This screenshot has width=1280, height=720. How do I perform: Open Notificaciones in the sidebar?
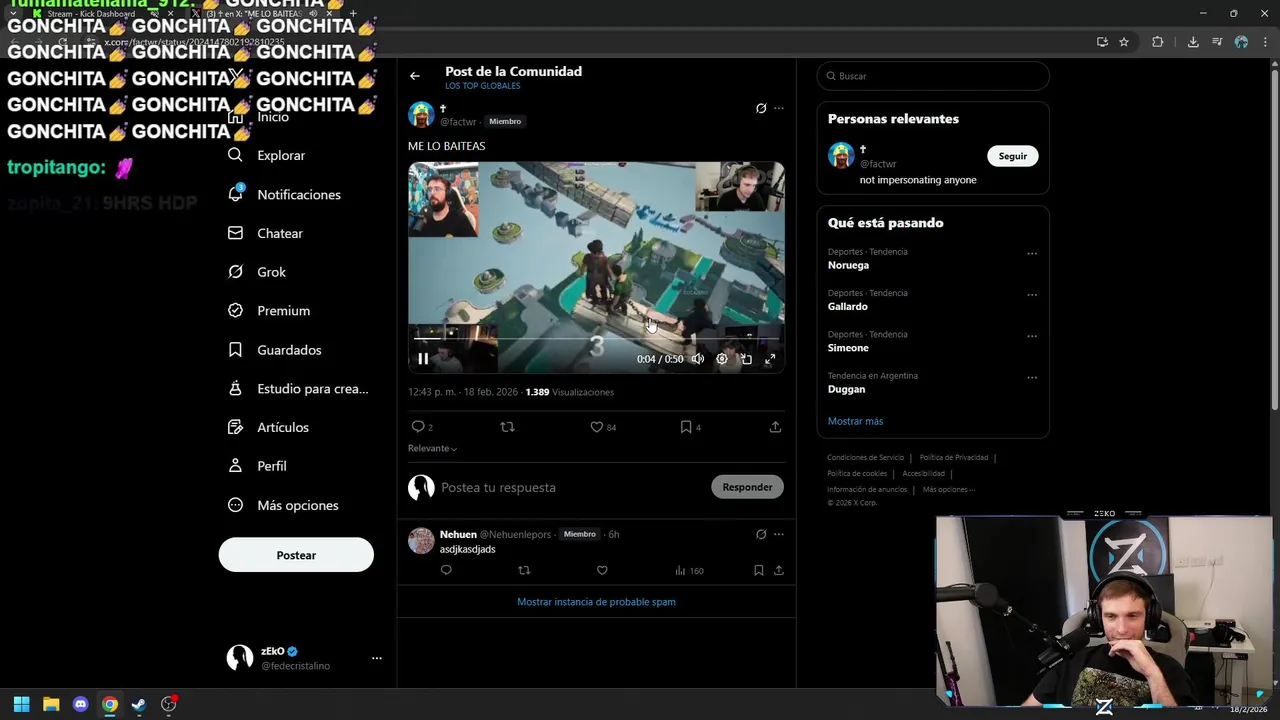285,194
